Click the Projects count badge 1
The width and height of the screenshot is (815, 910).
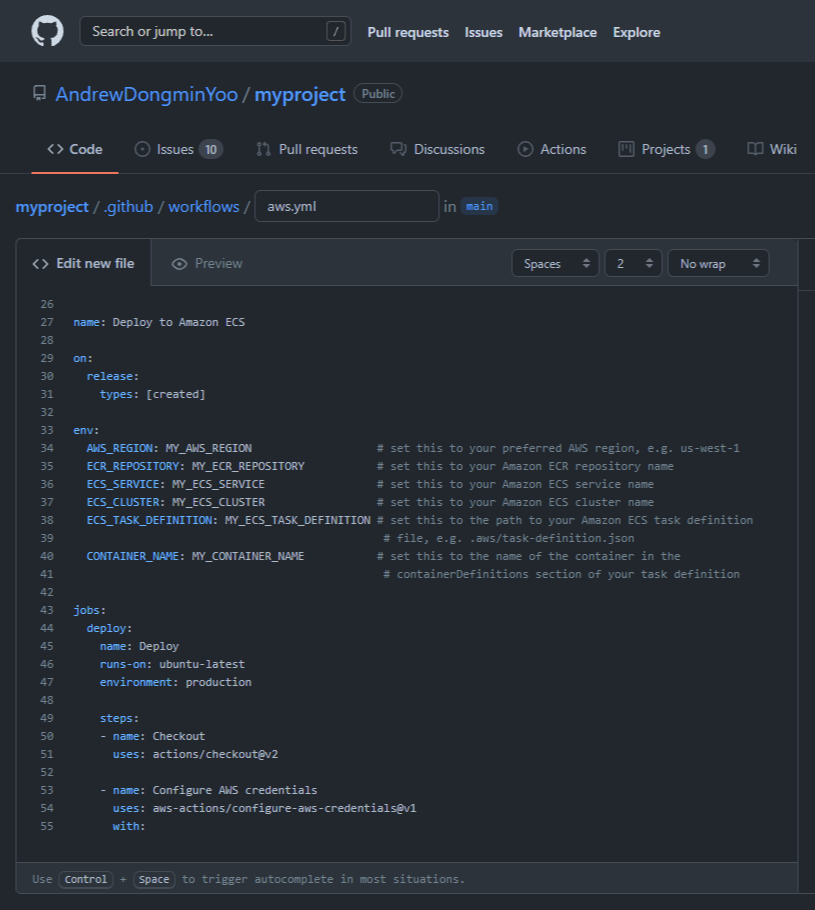tap(705, 150)
